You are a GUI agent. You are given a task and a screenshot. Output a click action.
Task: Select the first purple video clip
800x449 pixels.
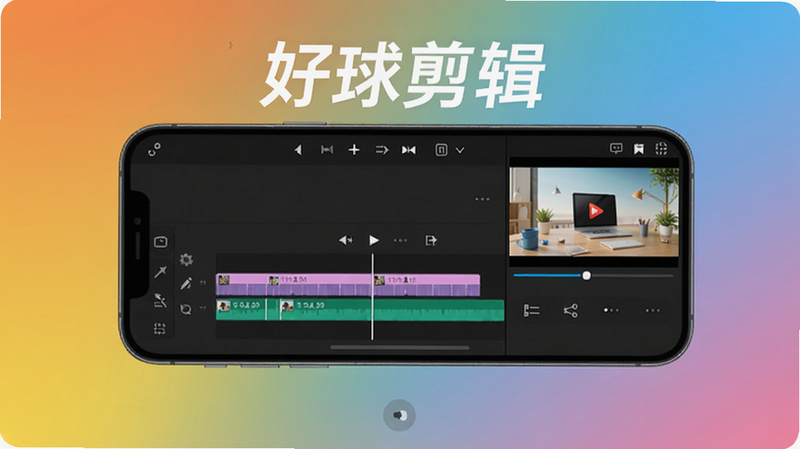pos(242,285)
